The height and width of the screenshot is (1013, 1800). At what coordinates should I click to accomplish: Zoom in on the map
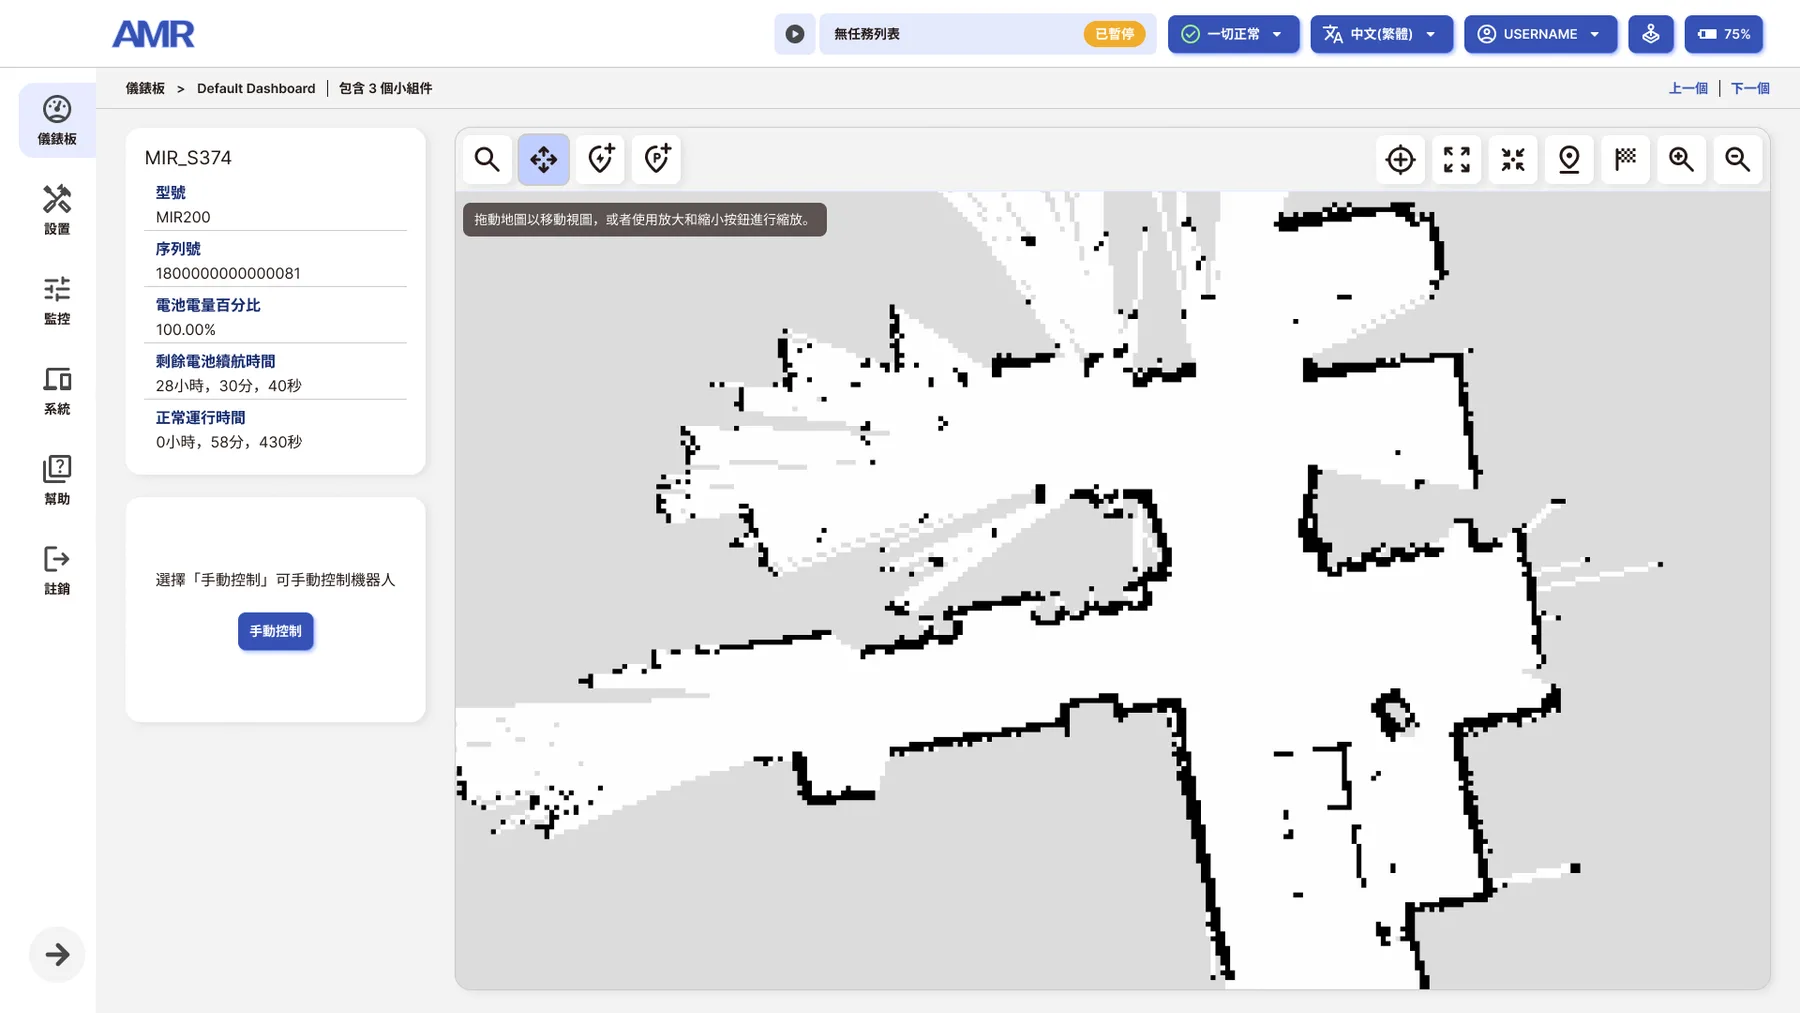click(x=1681, y=159)
